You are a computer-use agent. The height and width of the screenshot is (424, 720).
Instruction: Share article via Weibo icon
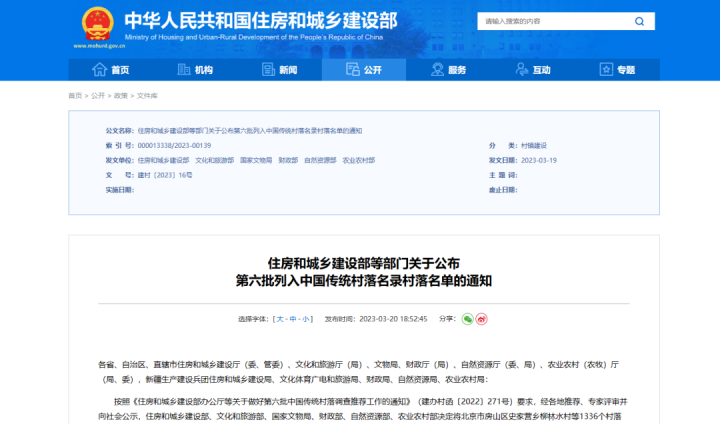[x=481, y=318]
